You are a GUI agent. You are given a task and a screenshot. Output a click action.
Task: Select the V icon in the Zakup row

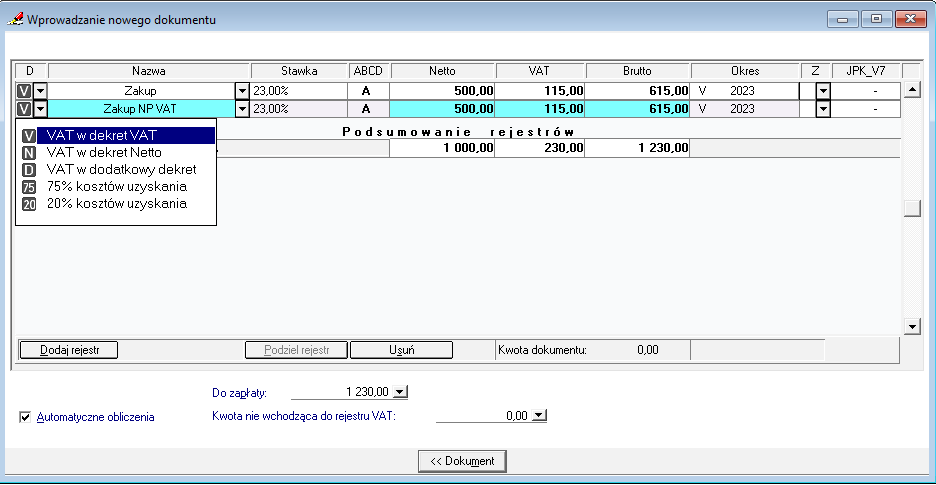tap(25, 91)
